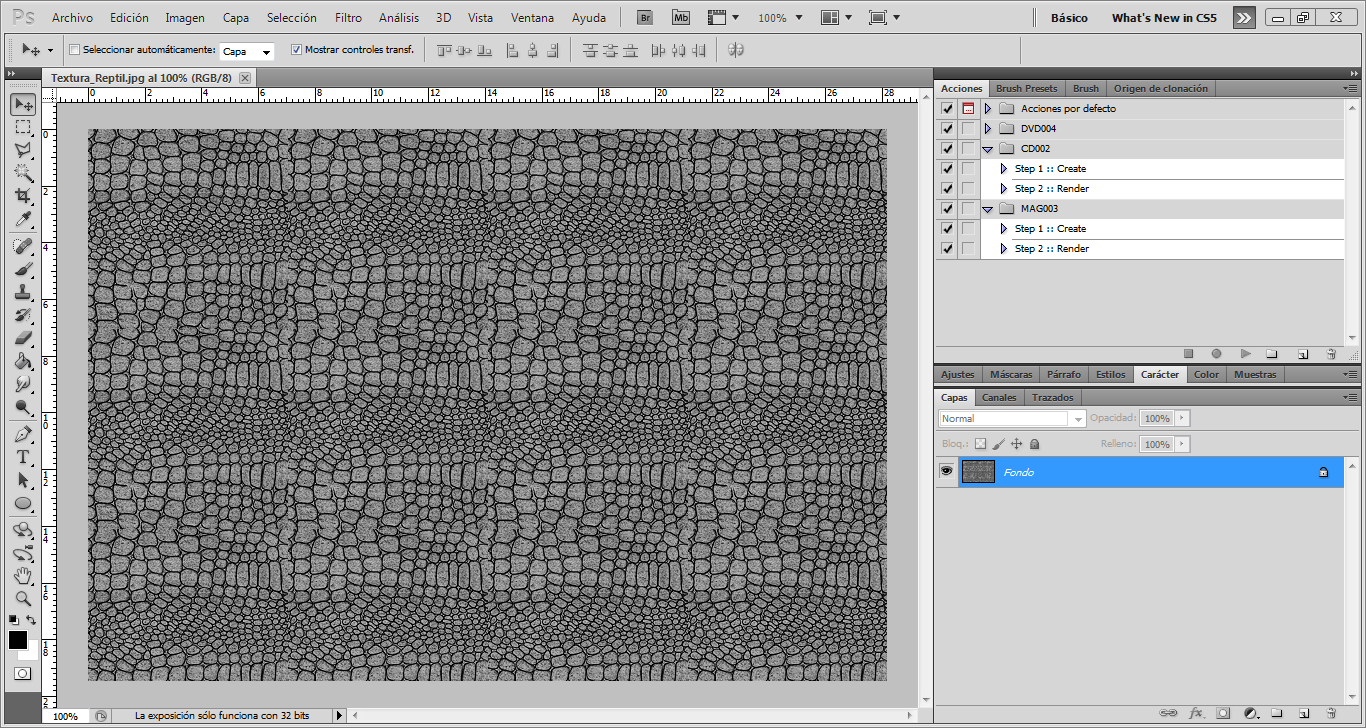Viewport: 1366px width, 728px height.
Task: Select the Paint Bucket tool
Action: click(x=23, y=361)
